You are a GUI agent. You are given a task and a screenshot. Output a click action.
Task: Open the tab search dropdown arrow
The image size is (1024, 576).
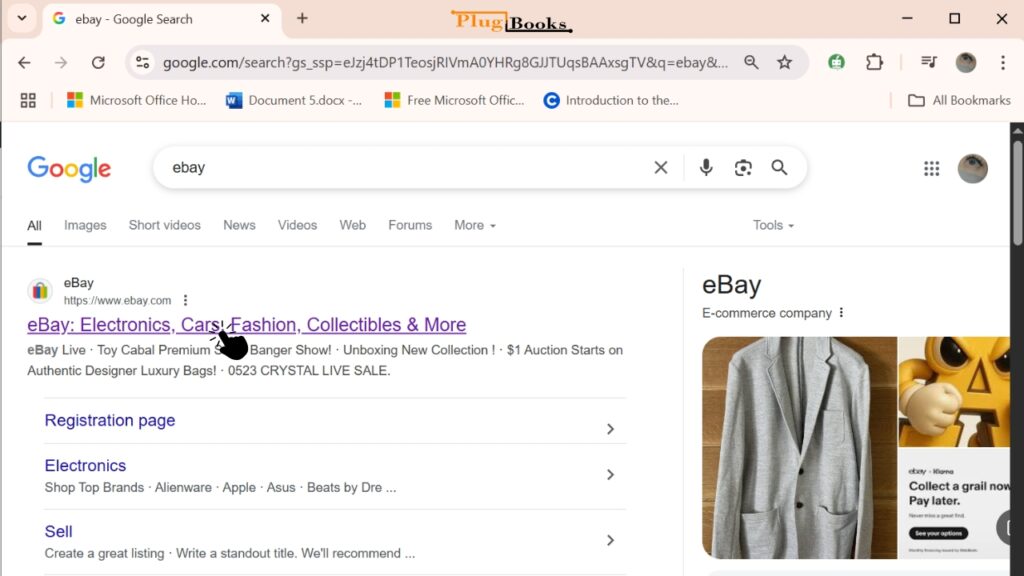point(22,18)
